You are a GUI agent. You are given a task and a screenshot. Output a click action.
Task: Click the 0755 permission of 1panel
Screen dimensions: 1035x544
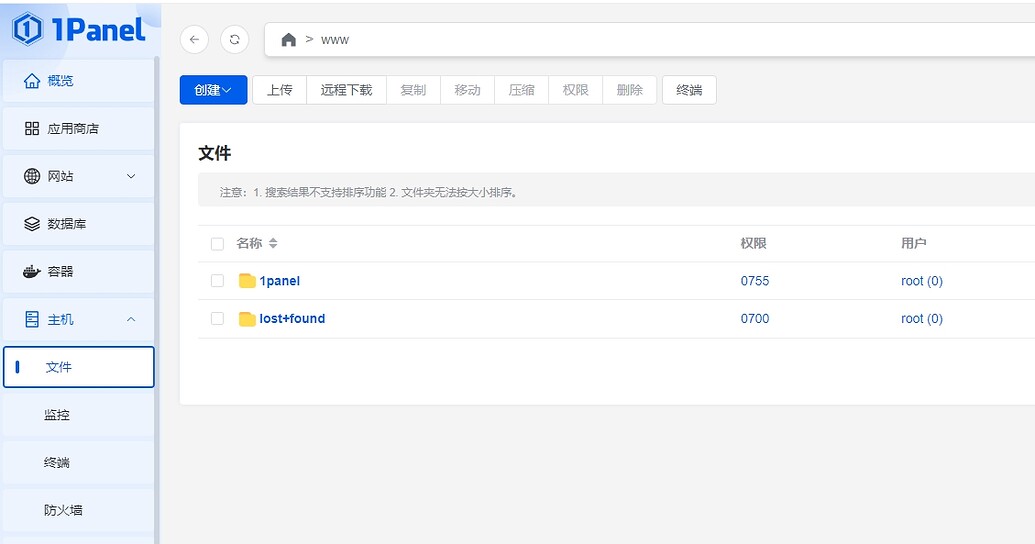tap(754, 281)
